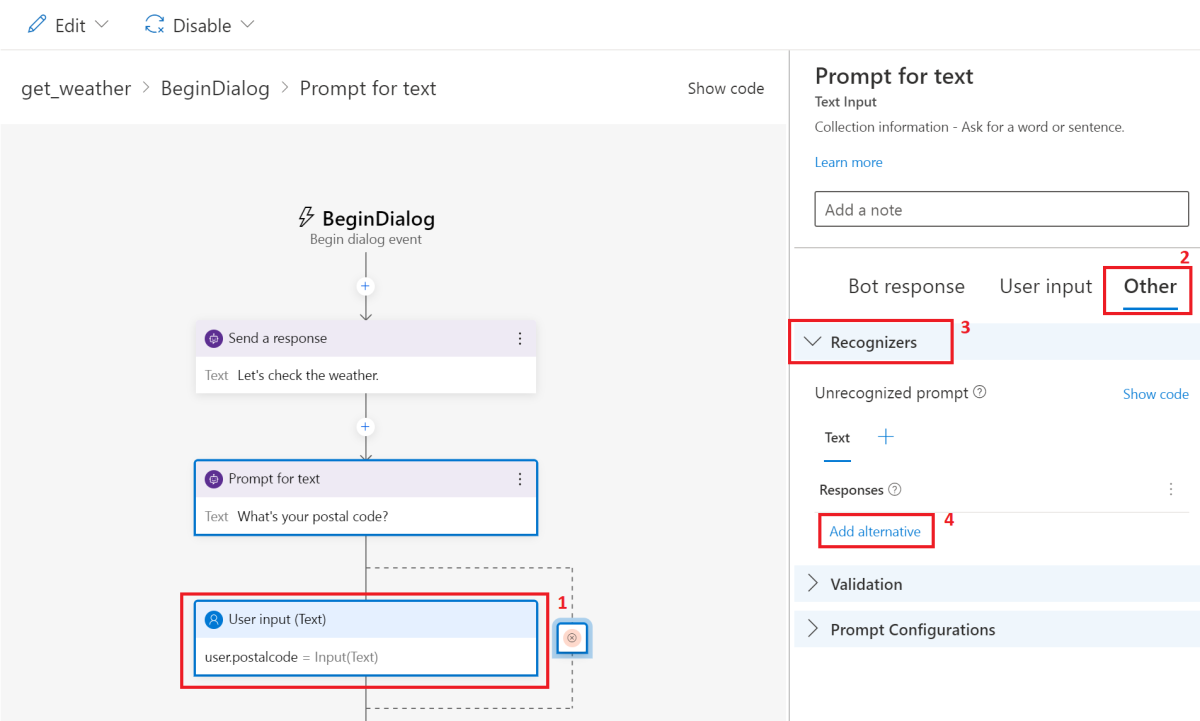Click the help icon beside Unrecognized prompt
Screen dimensions: 1200x721
[980, 393]
